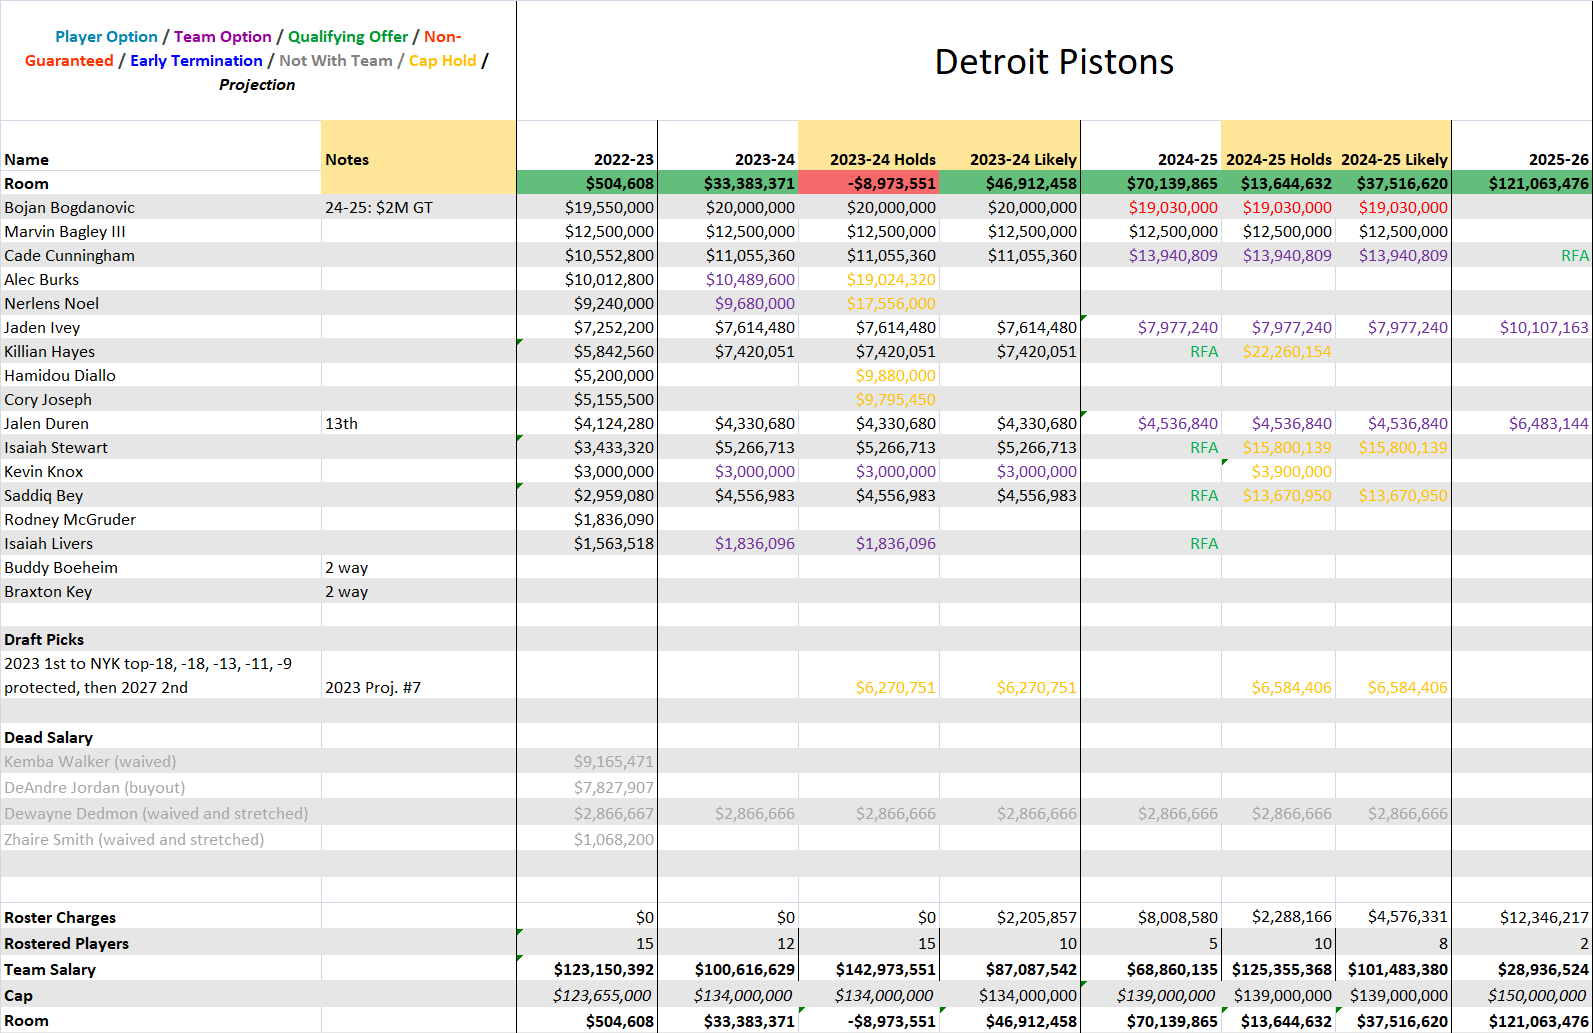Click the 2023-24 Holds draft pick value $6,270,751
Viewport: 1593px width, 1033px height.
[x=896, y=687]
